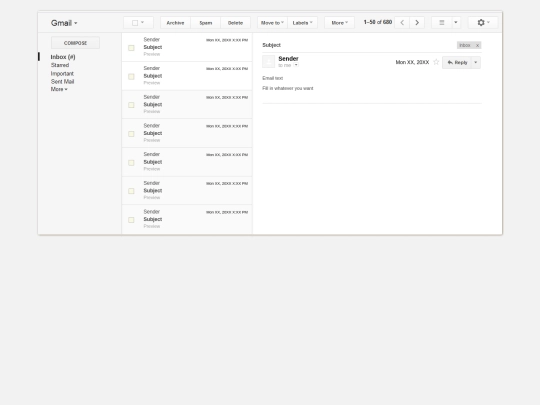This screenshot has height=405, width=540.
Task: Expand More in the left sidebar
Action: (59, 89)
